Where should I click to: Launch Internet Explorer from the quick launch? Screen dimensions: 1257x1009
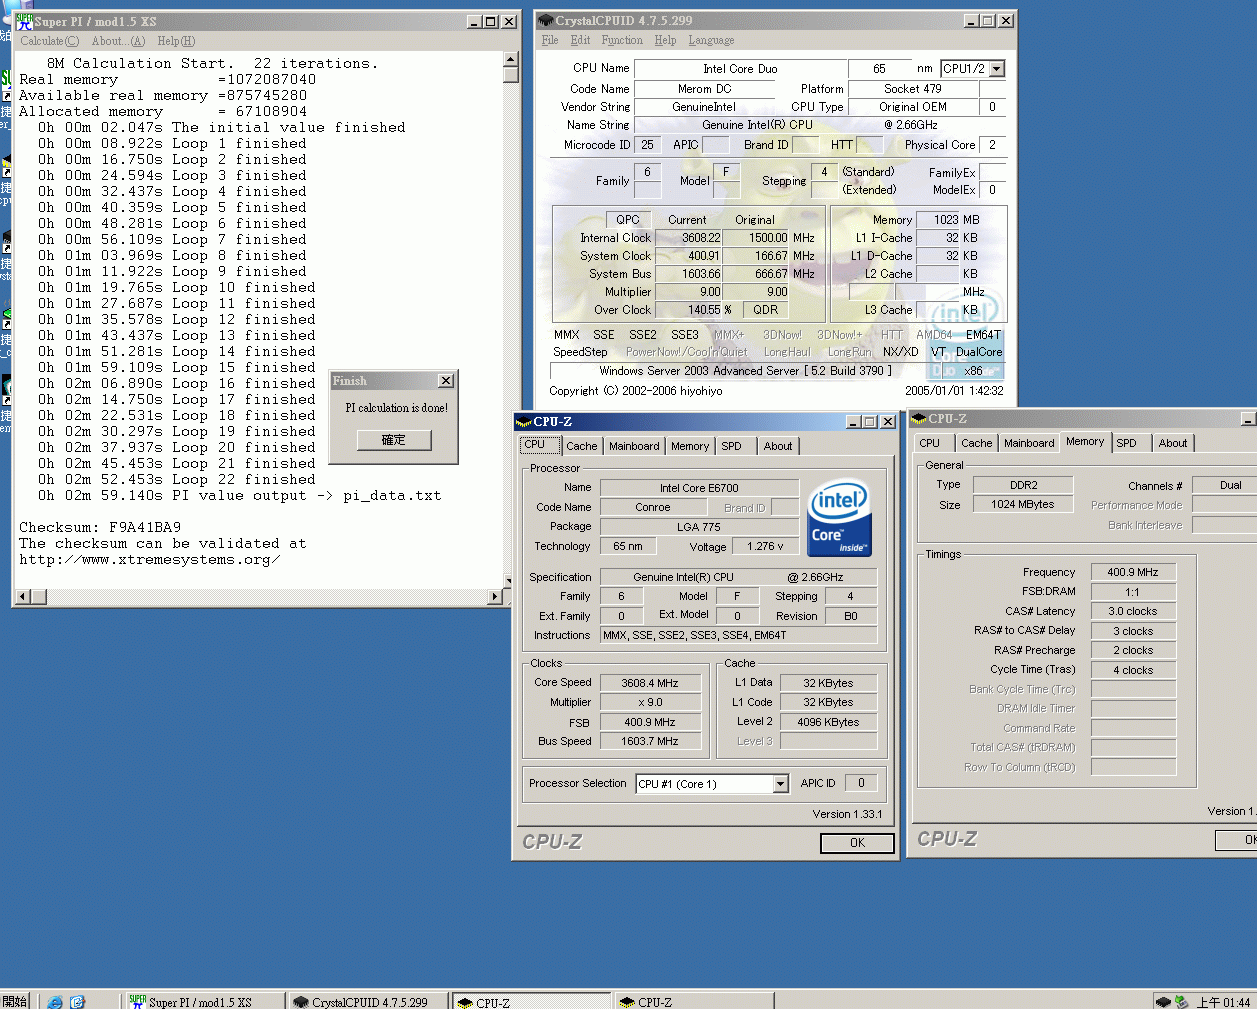(55, 1001)
